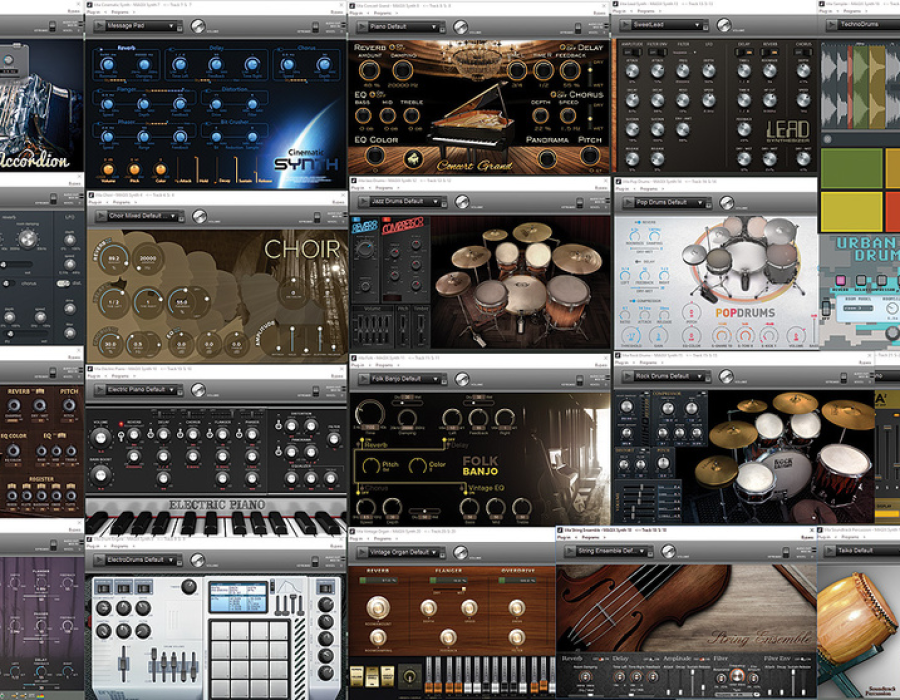Open the SweetLead preset dropdown

pos(697,25)
